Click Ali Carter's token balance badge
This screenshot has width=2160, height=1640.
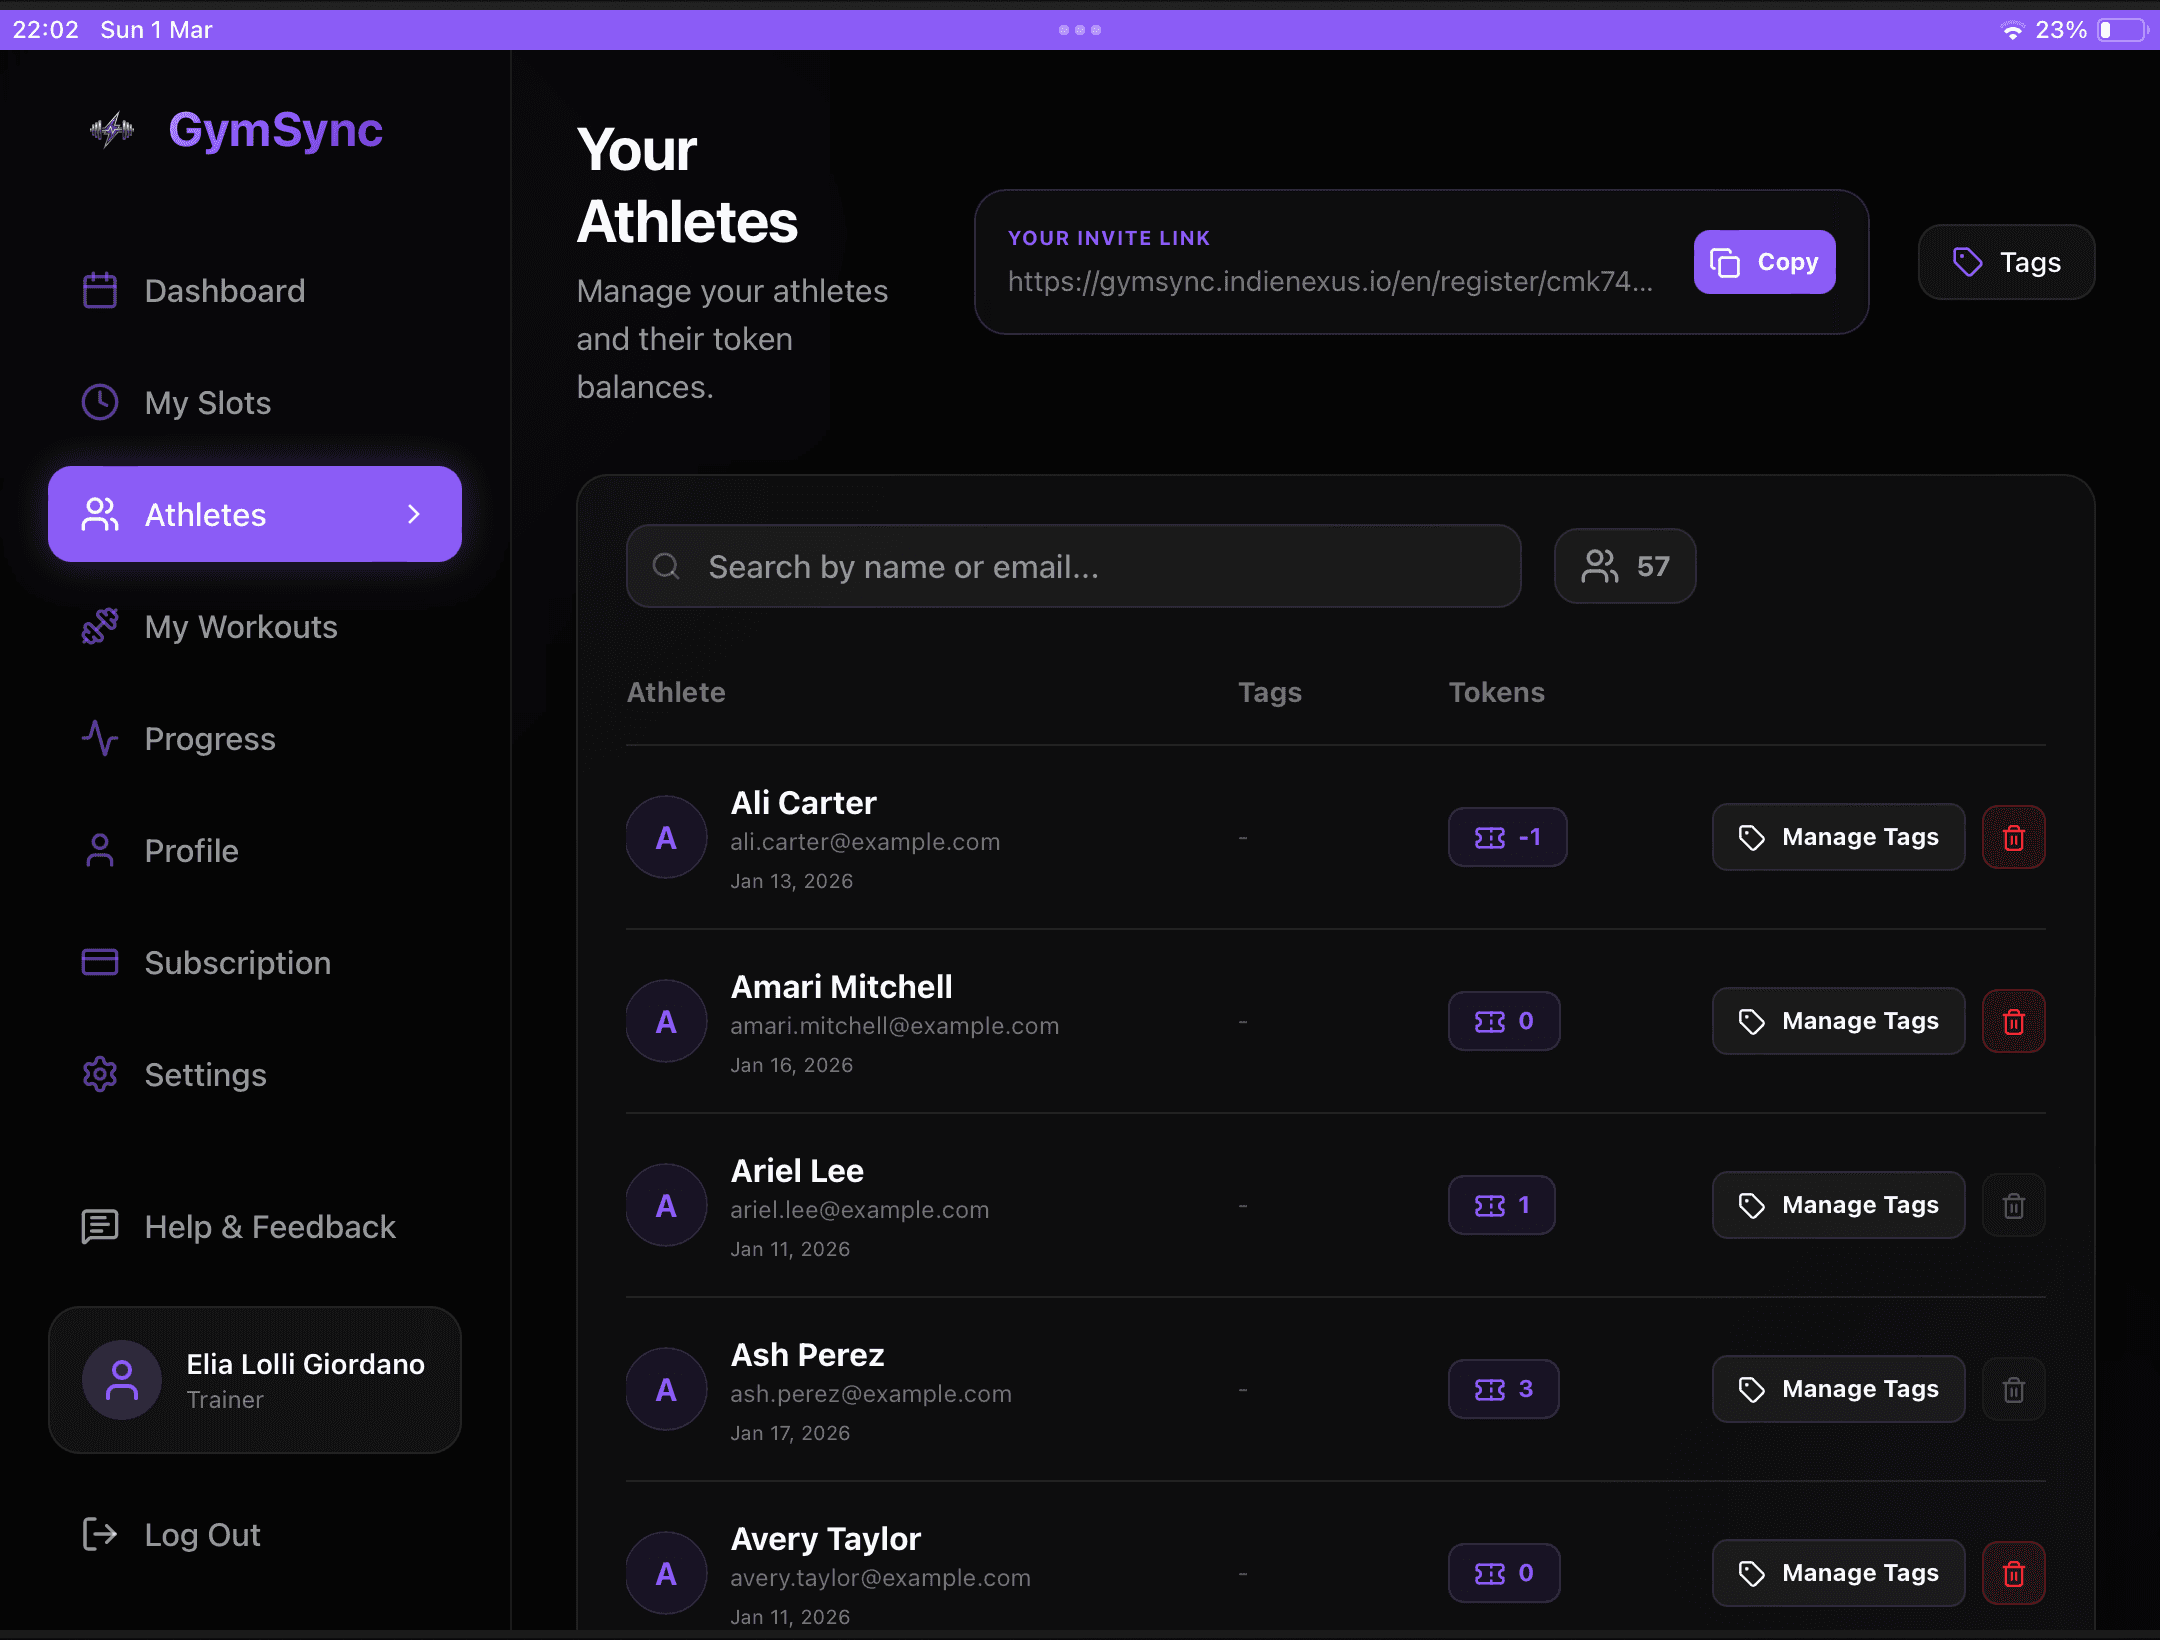(x=1507, y=837)
